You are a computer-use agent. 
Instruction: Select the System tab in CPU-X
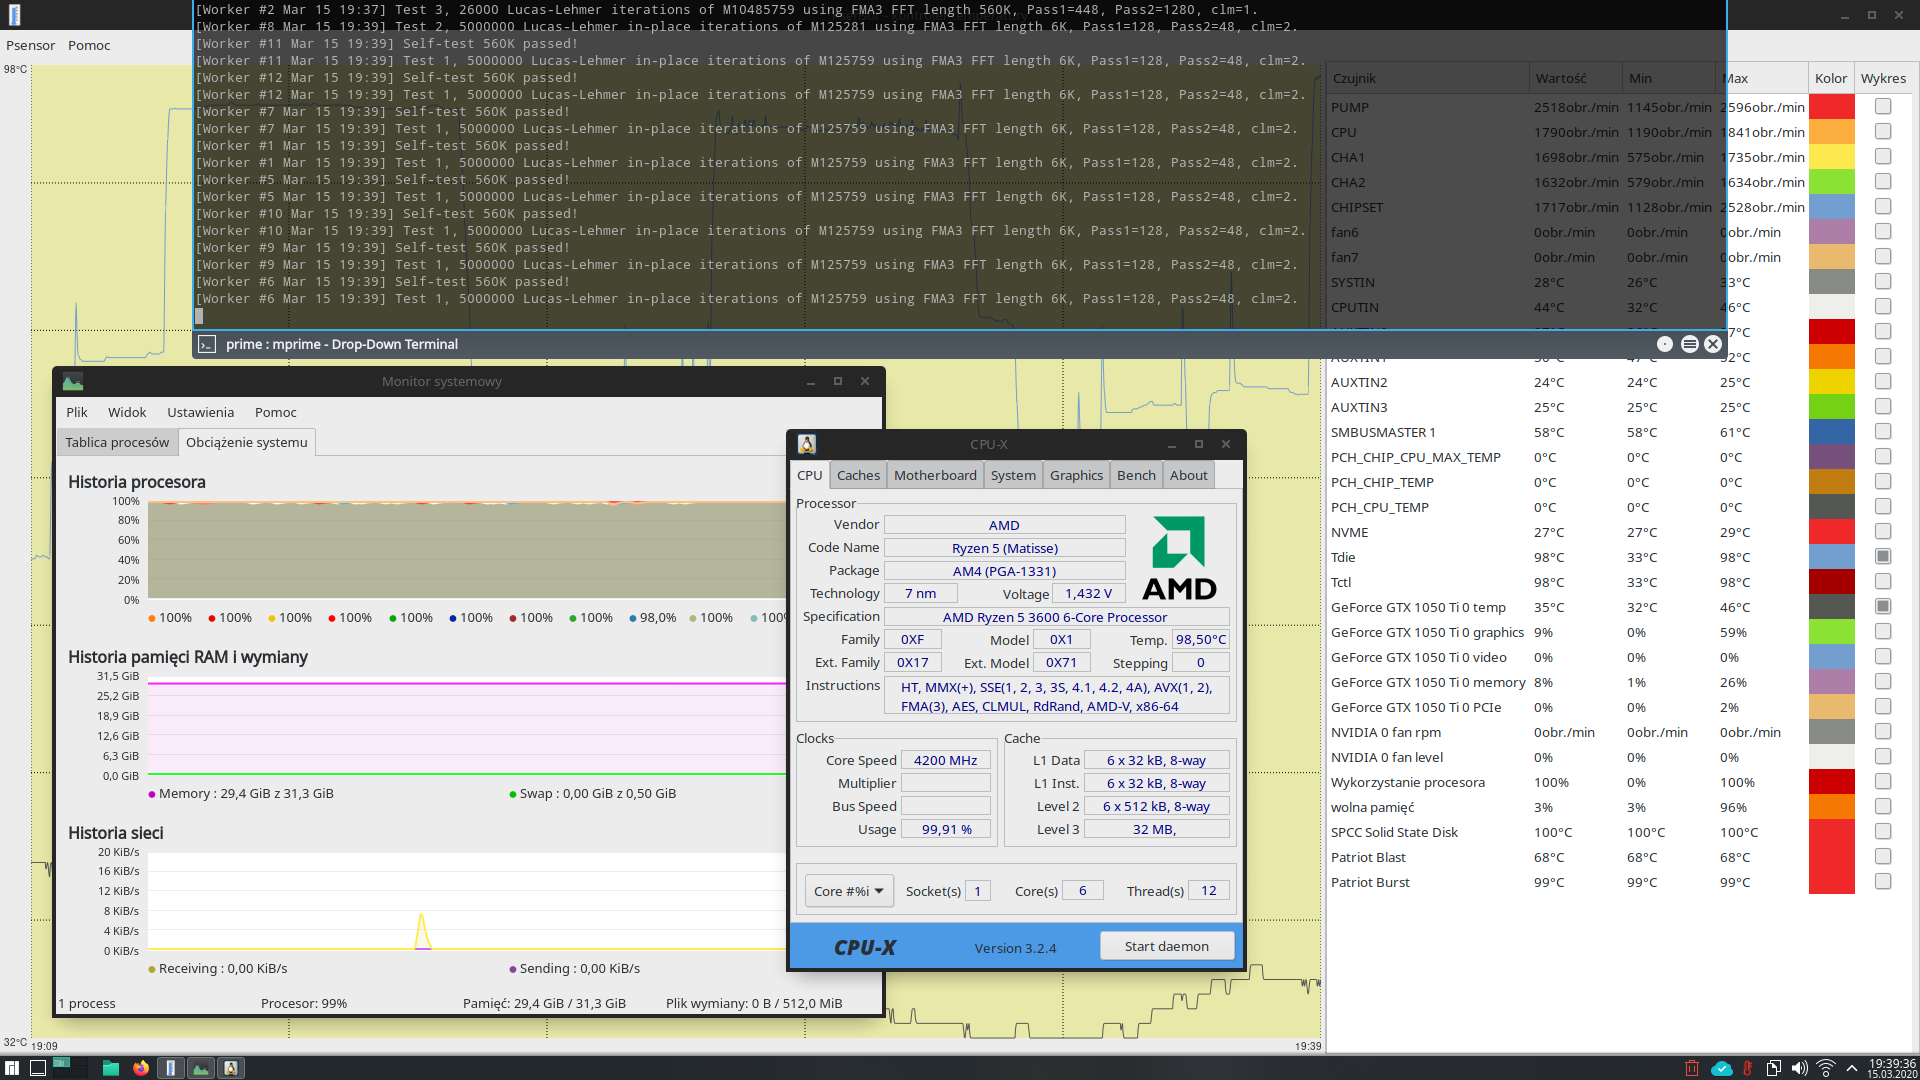coord(1013,475)
